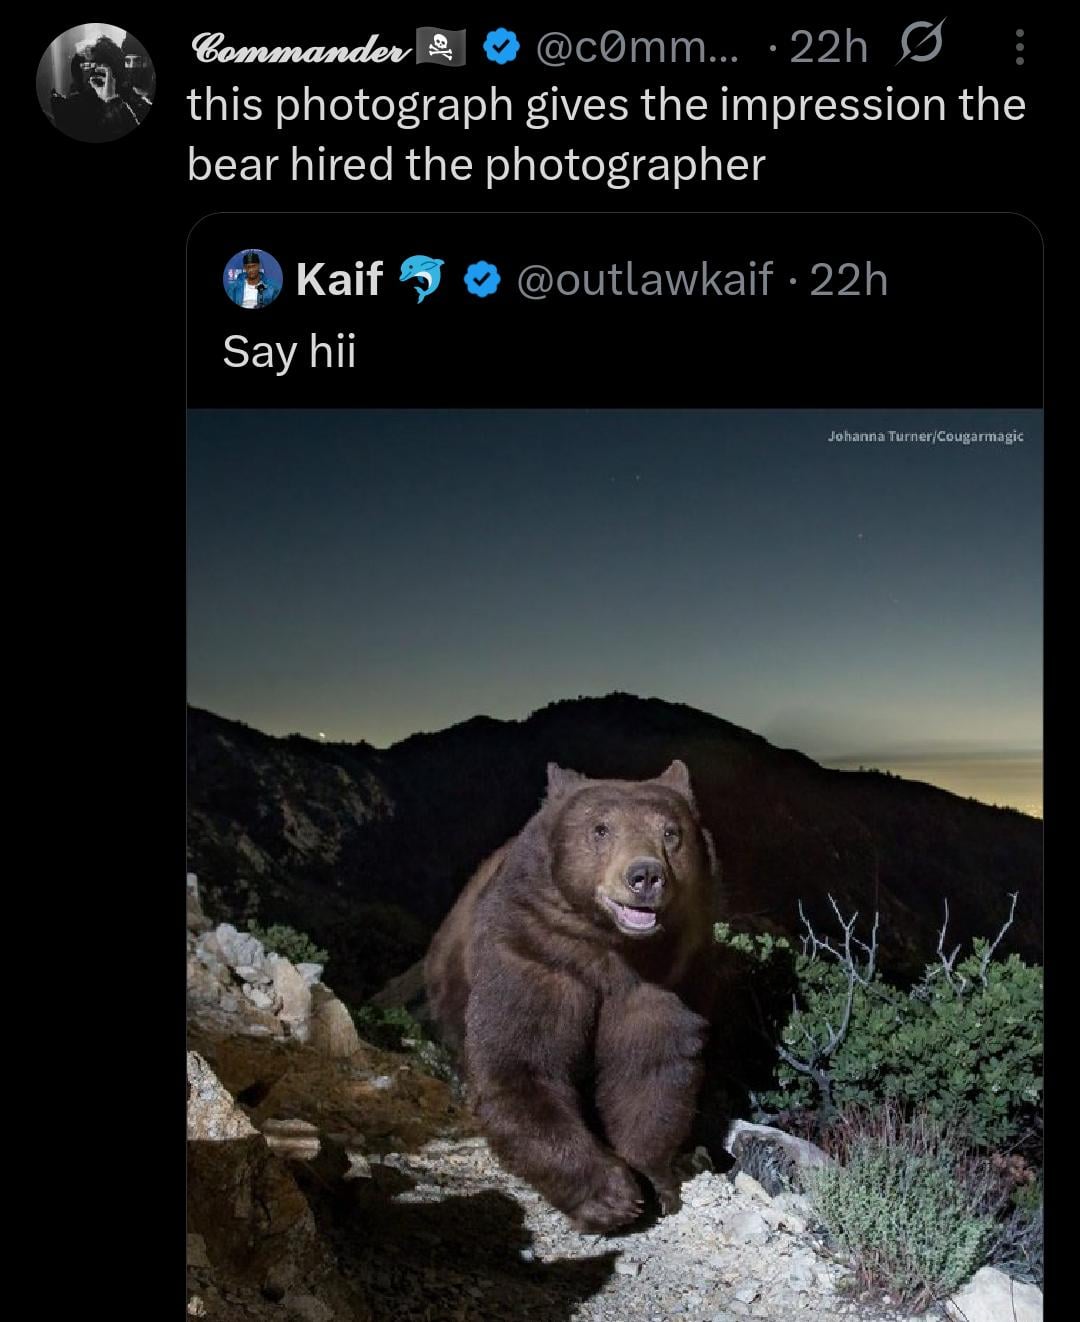The width and height of the screenshot is (1080, 1322).
Task: Click the pirate flag emoji beside Commander
Action: (x=441, y=46)
